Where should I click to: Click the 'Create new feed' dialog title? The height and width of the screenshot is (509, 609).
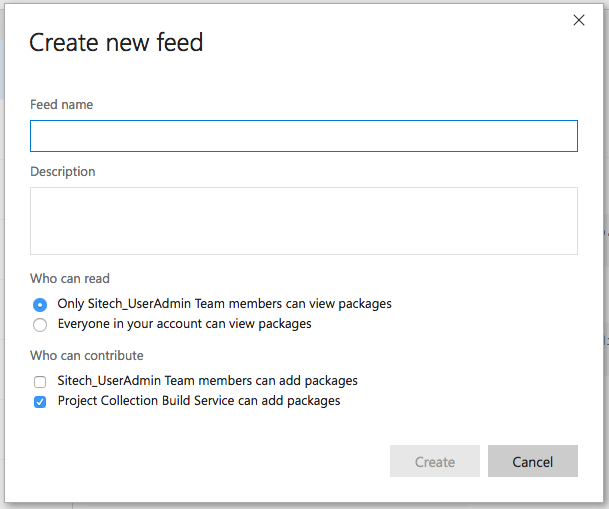tap(116, 42)
